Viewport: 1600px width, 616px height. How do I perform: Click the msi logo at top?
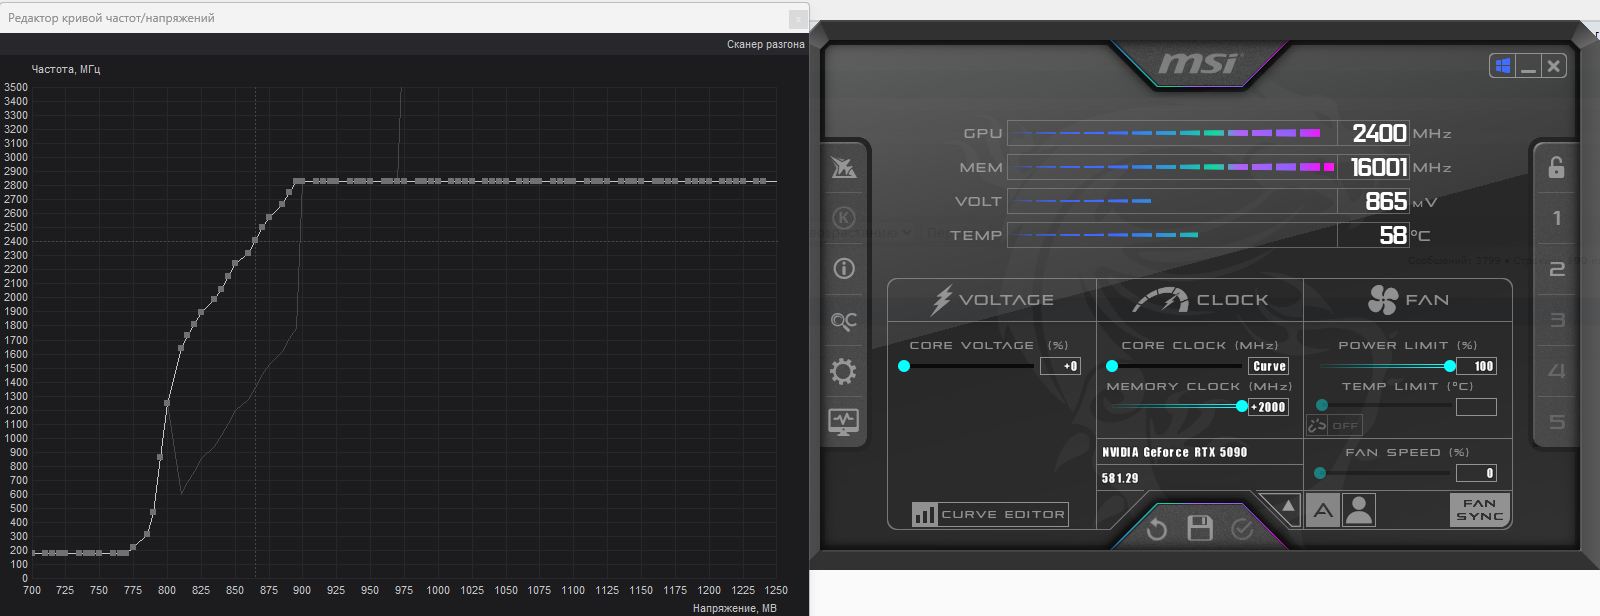1198,64
